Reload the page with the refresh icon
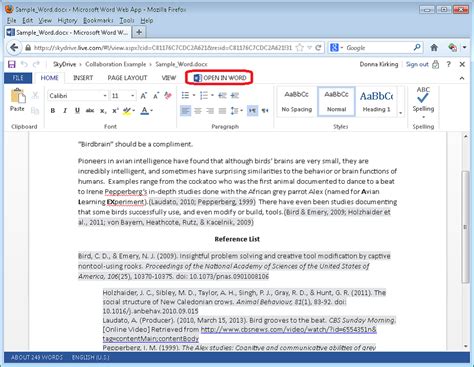The height and width of the screenshot is (367, 474). [318, 48]
